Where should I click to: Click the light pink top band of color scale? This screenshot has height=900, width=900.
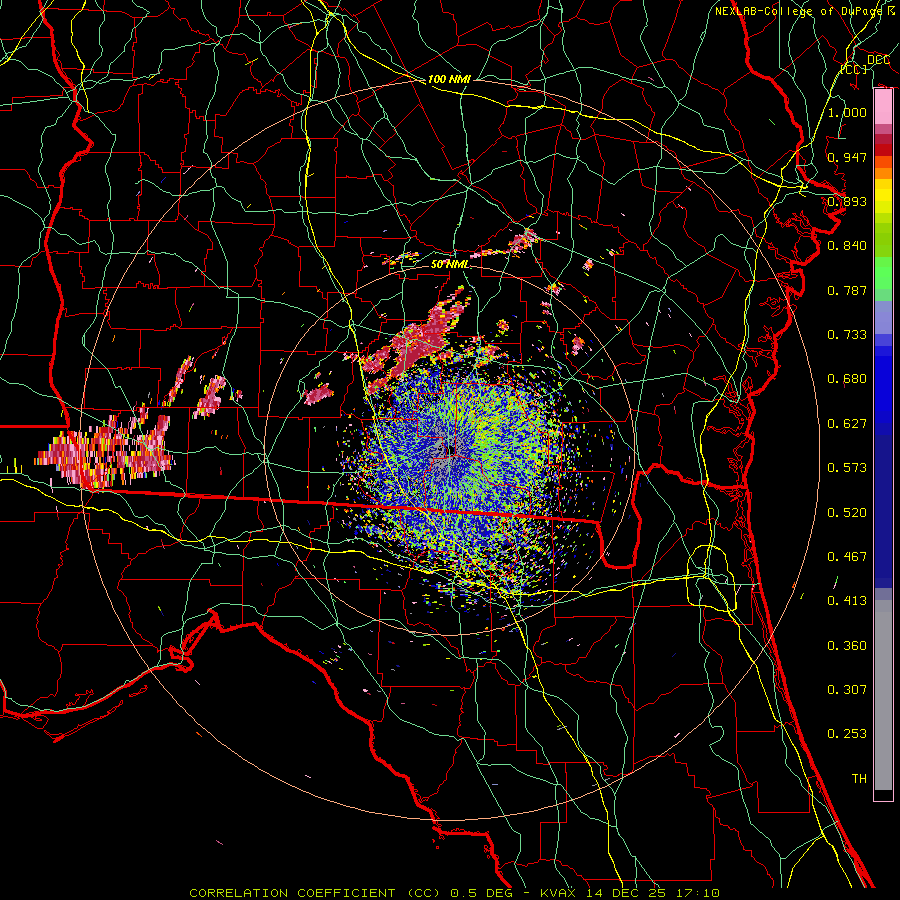click(883, 107)
